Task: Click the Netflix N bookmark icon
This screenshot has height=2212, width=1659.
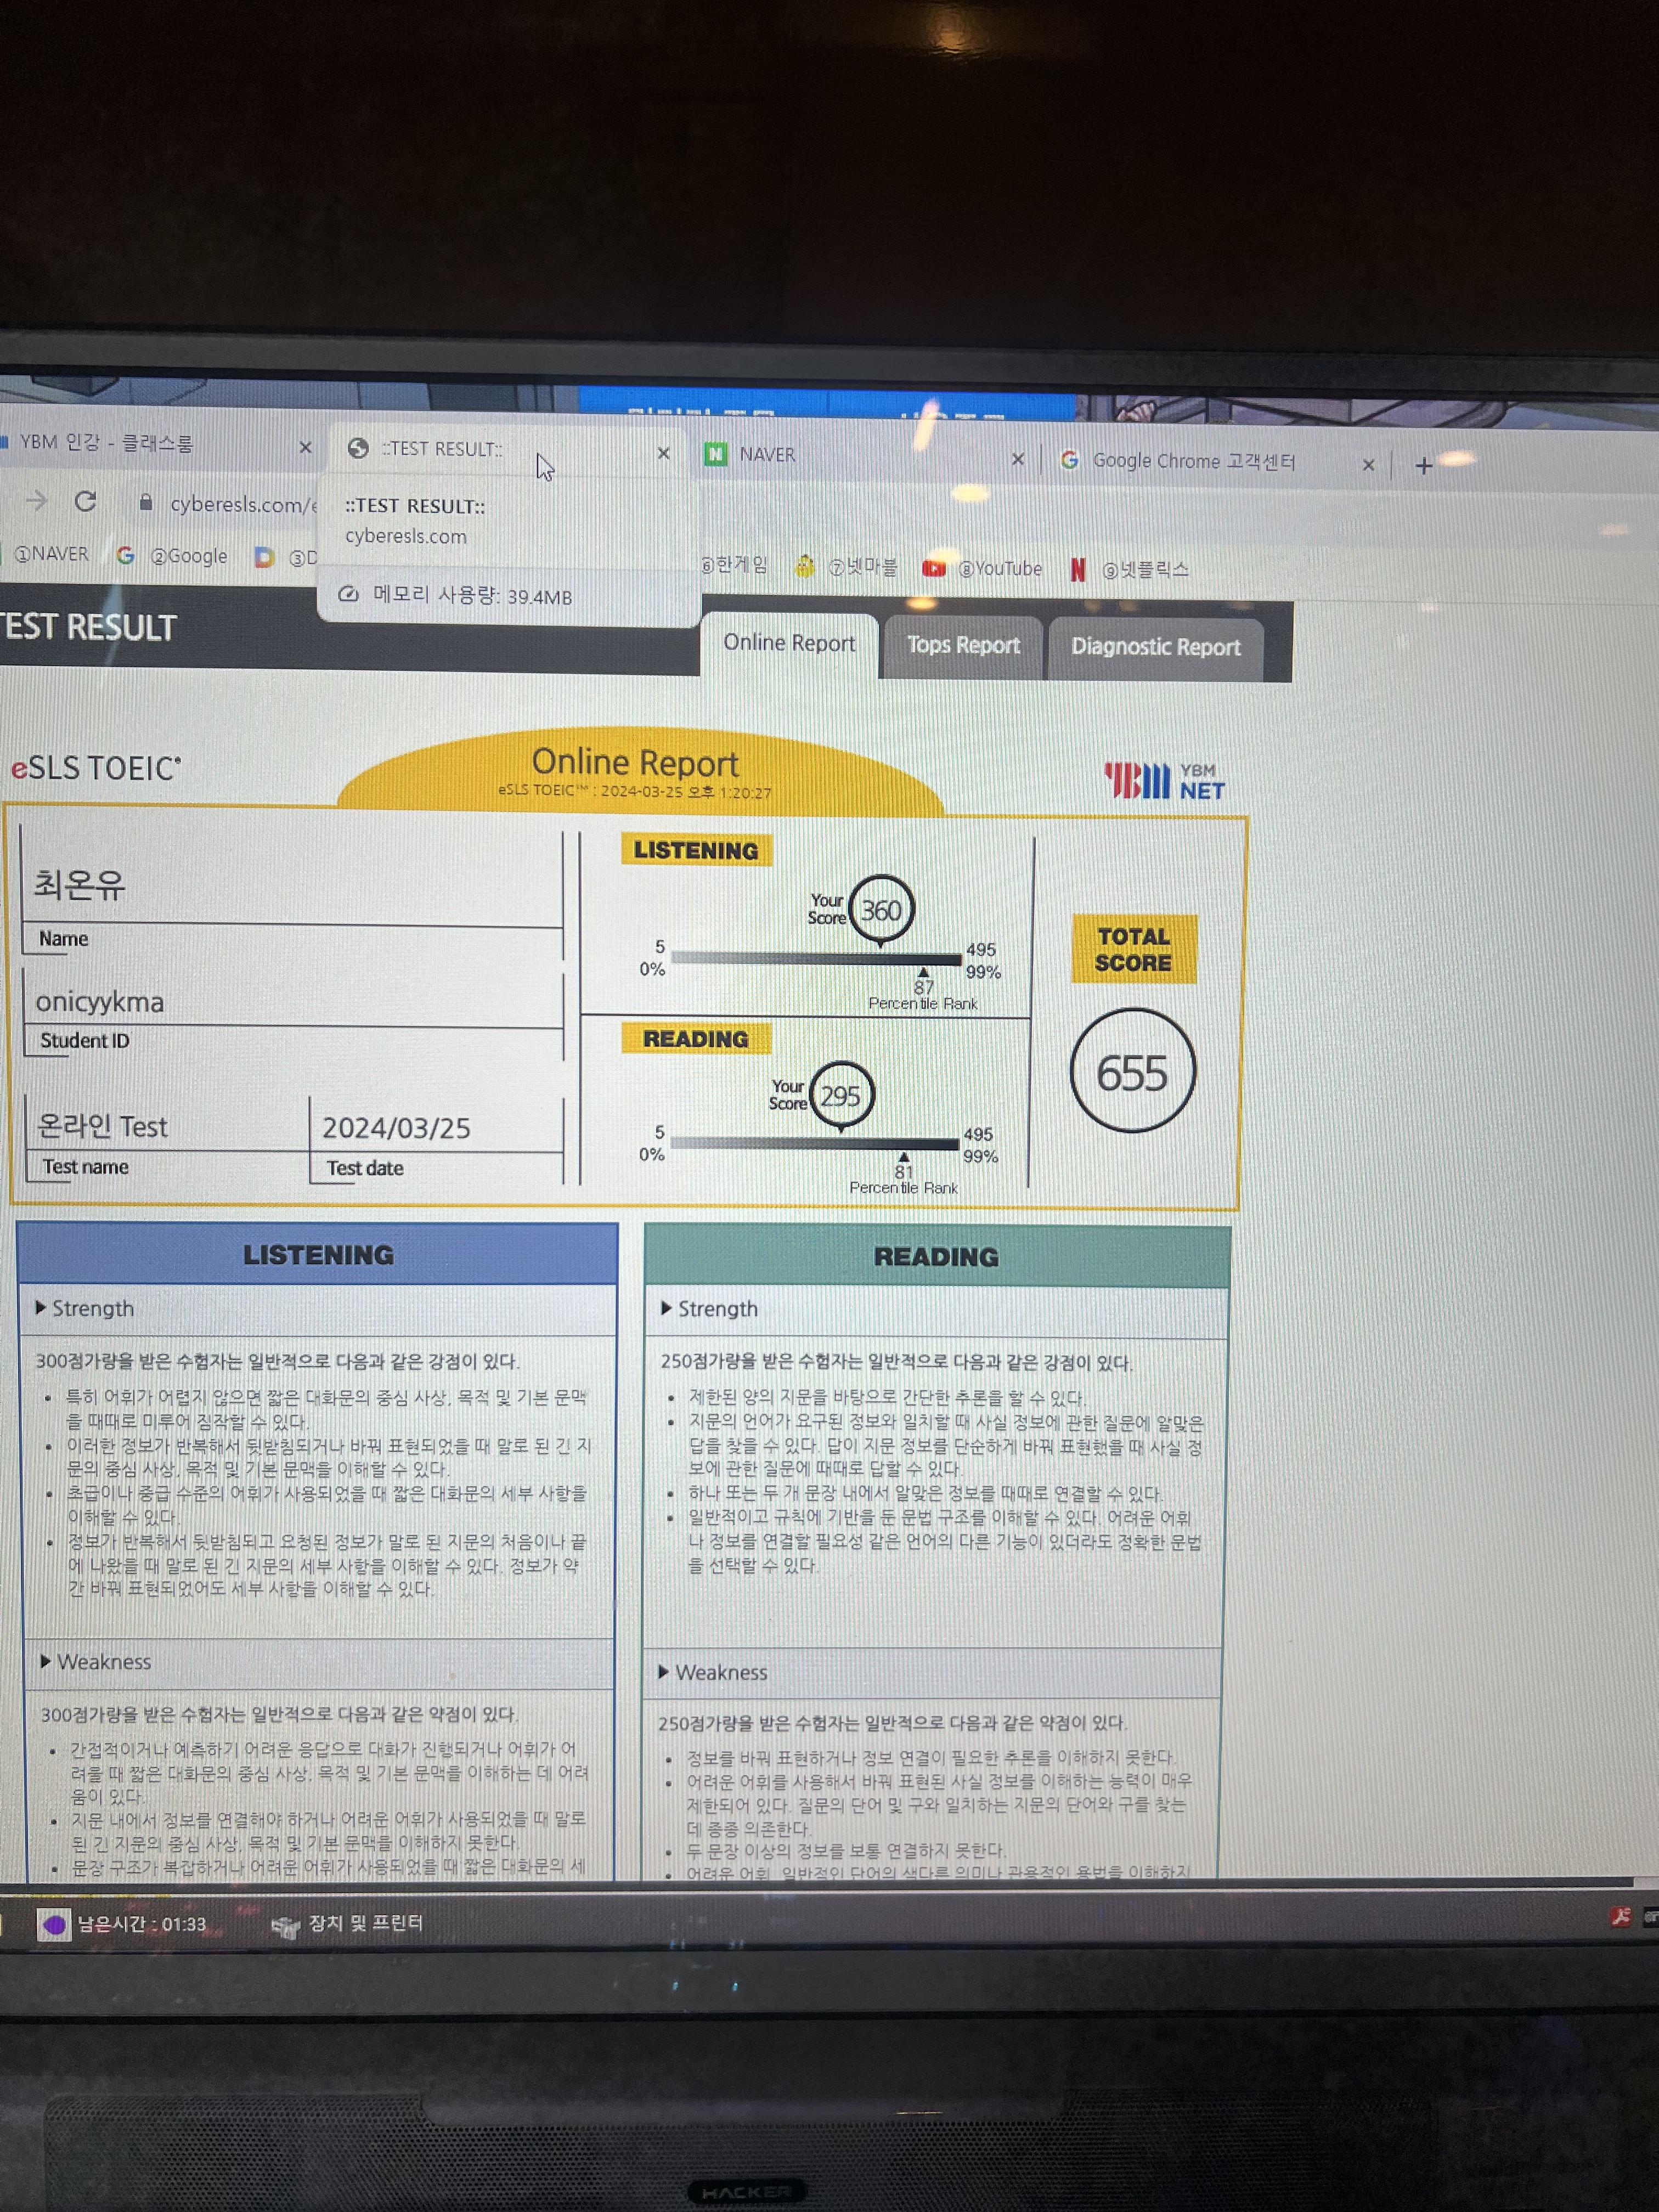Action: [x=1078, y=569]
